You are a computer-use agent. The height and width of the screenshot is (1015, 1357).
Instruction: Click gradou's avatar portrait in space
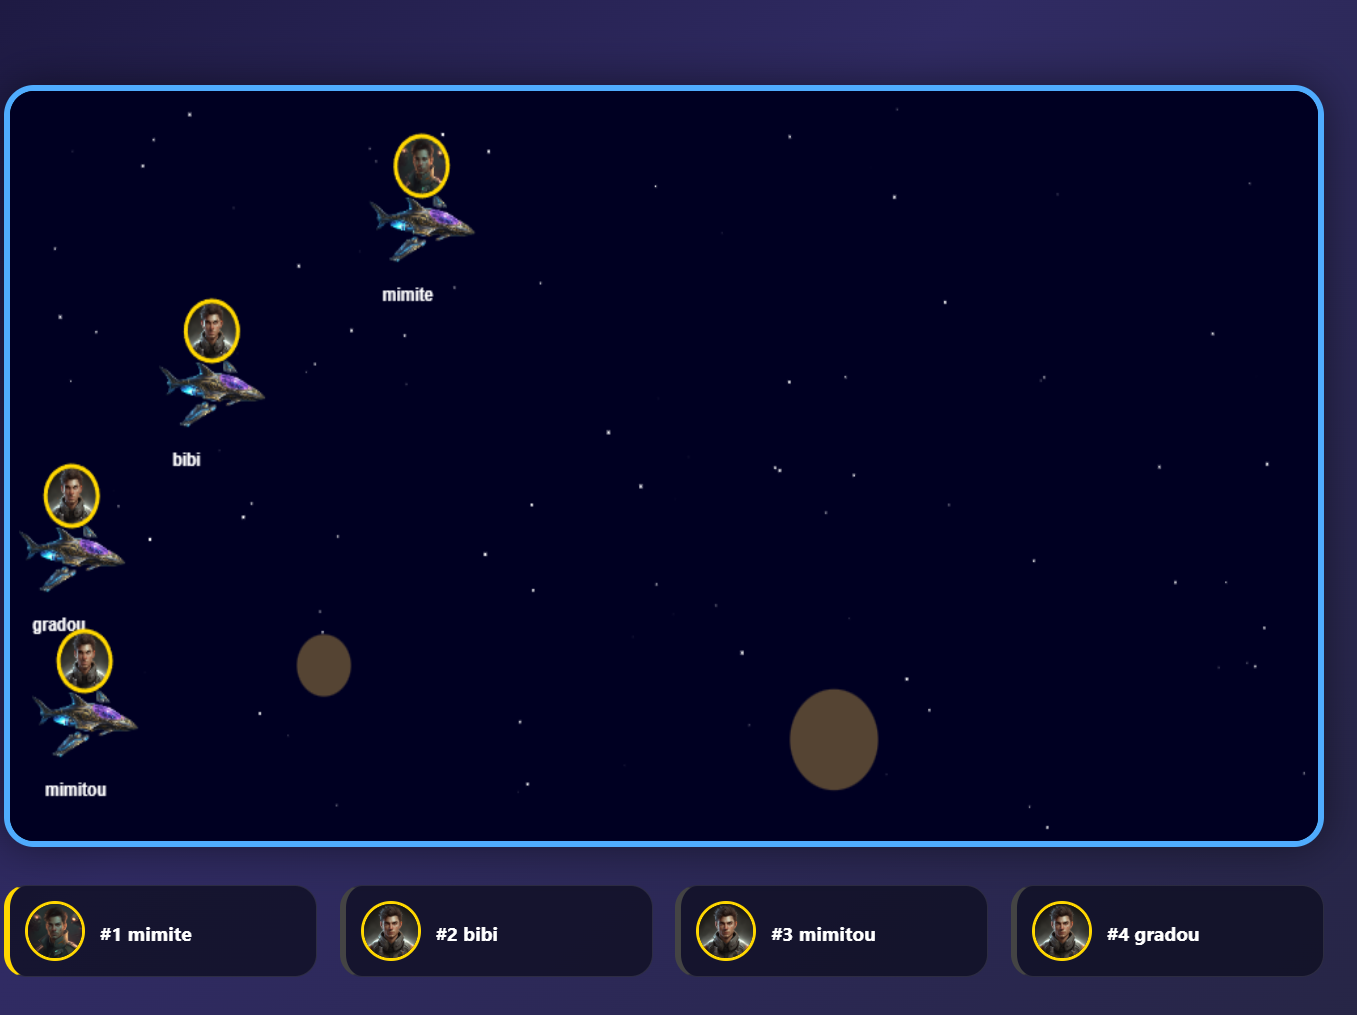[x=72, y=495]
